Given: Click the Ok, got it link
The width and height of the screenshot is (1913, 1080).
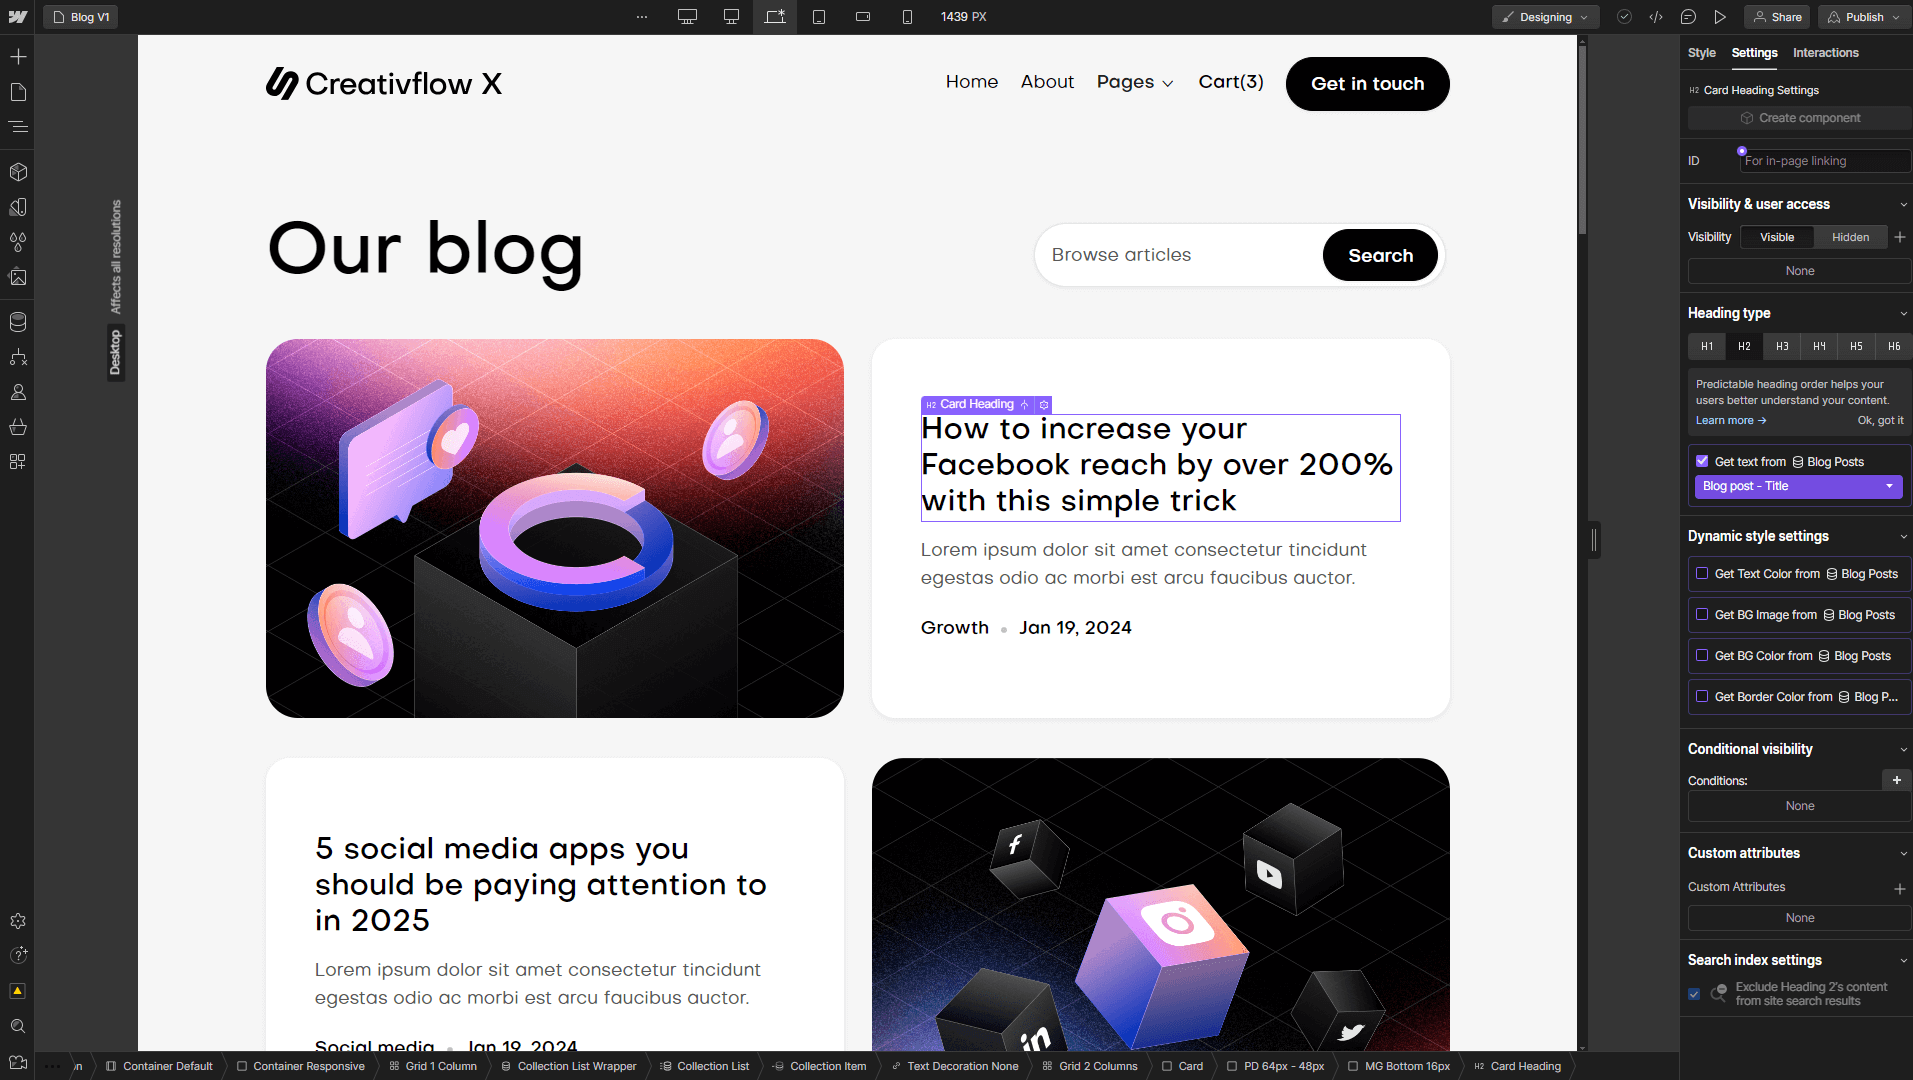Looking at the screenshot, I should [x=1879, y=420].
